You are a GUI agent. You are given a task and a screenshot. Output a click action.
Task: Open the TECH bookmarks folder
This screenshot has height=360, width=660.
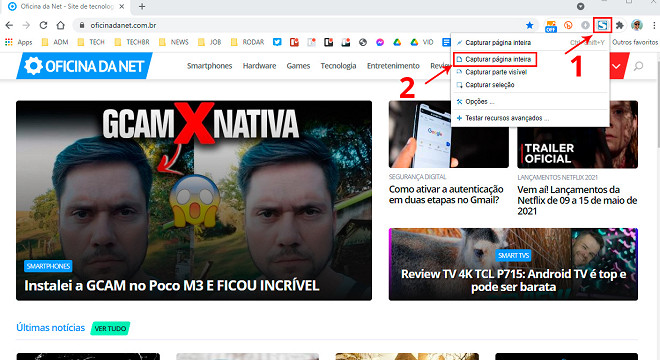pyautogui.click(x=91, y=42)
